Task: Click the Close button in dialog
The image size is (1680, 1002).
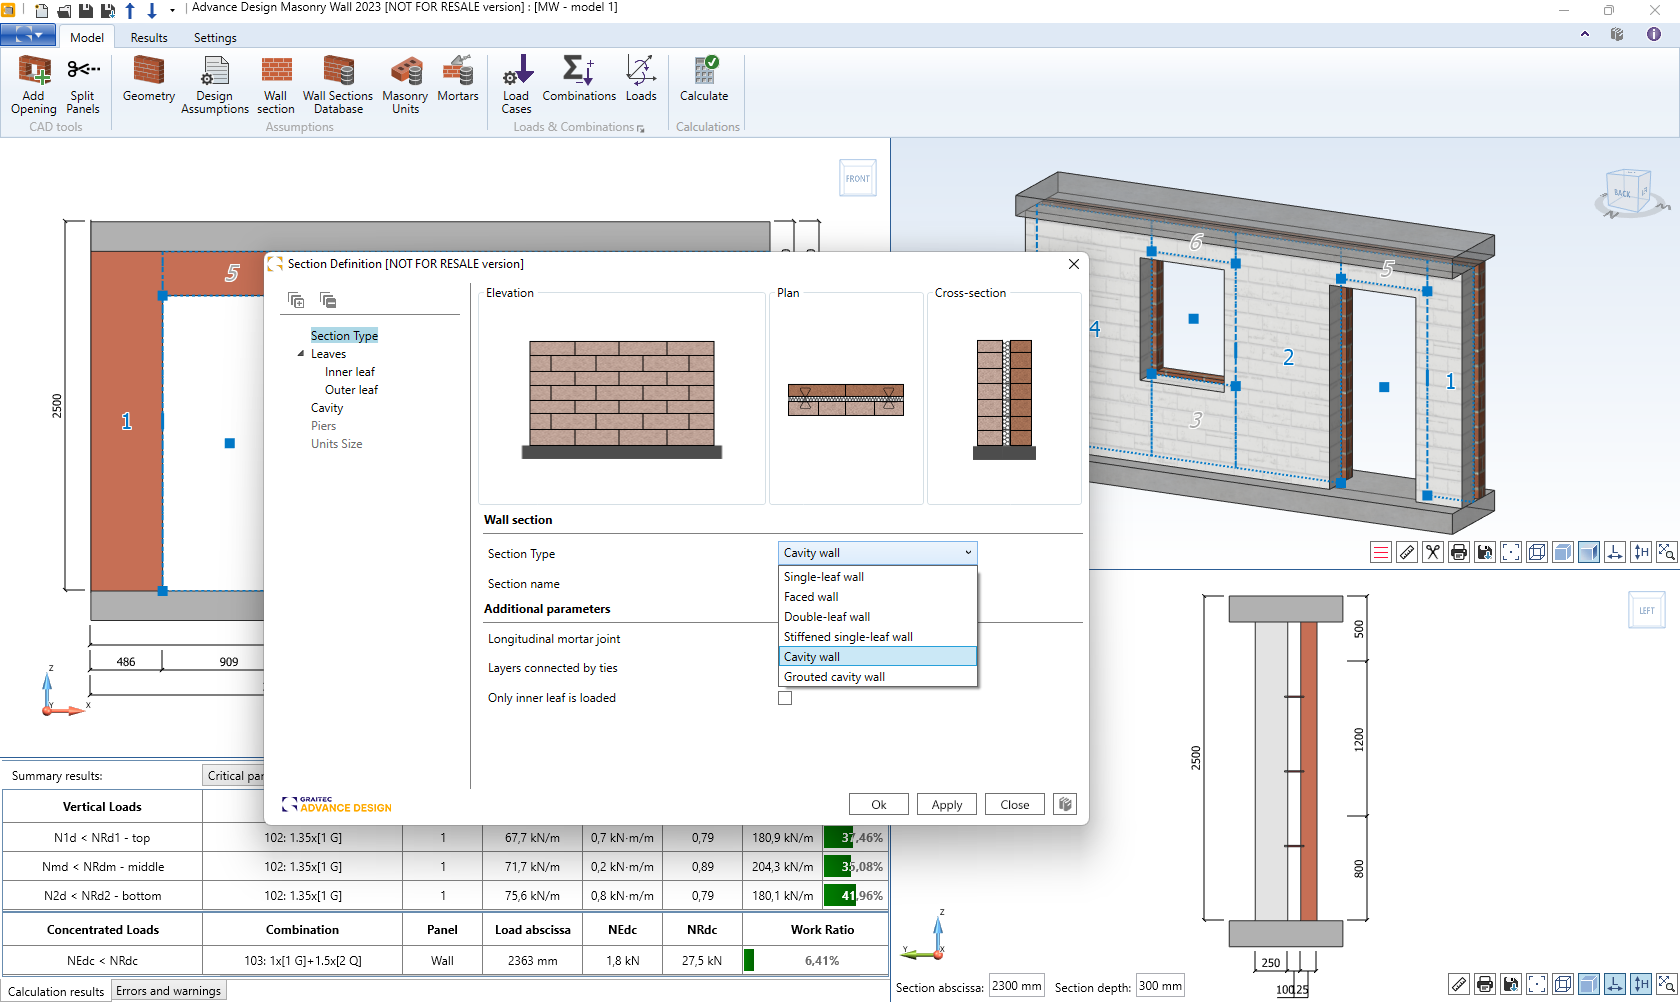Action: pos(1015,804)
